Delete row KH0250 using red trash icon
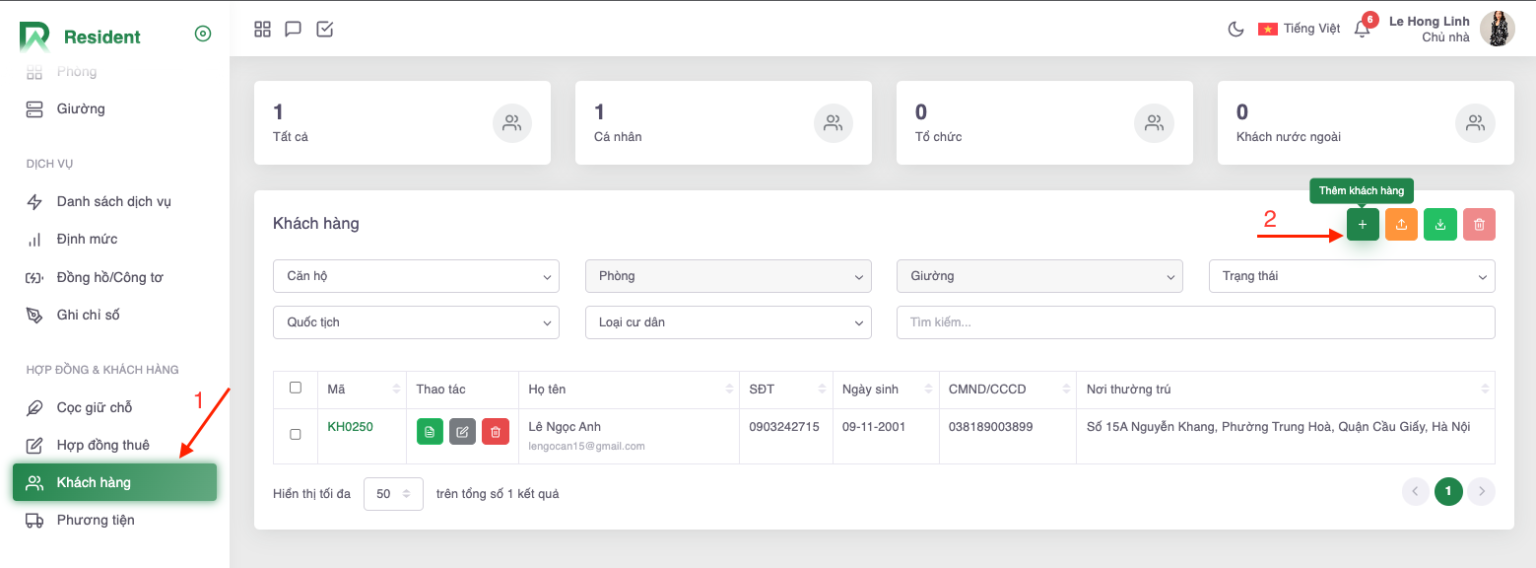The image size is (1536, 568). point(495,432)
